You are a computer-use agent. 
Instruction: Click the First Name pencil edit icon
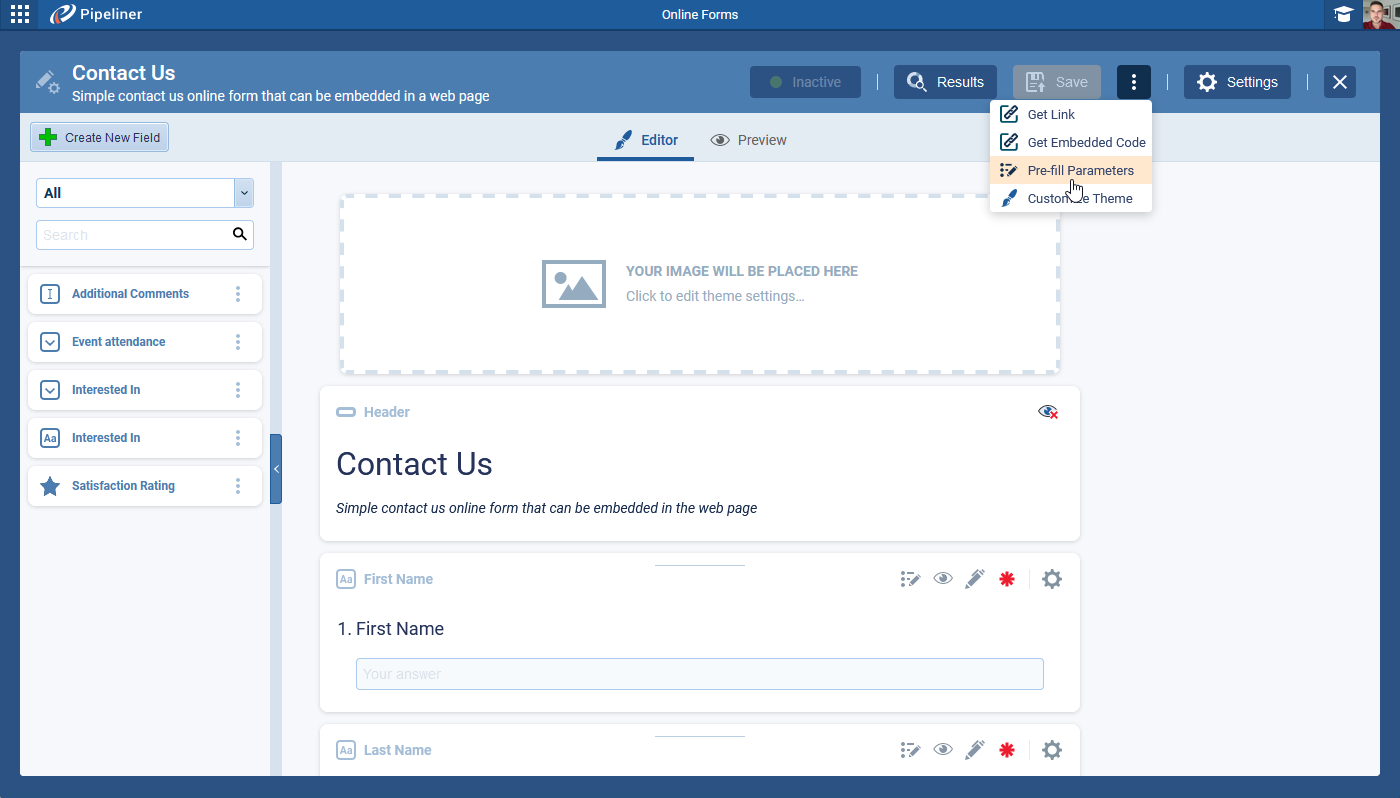(975, 579)
